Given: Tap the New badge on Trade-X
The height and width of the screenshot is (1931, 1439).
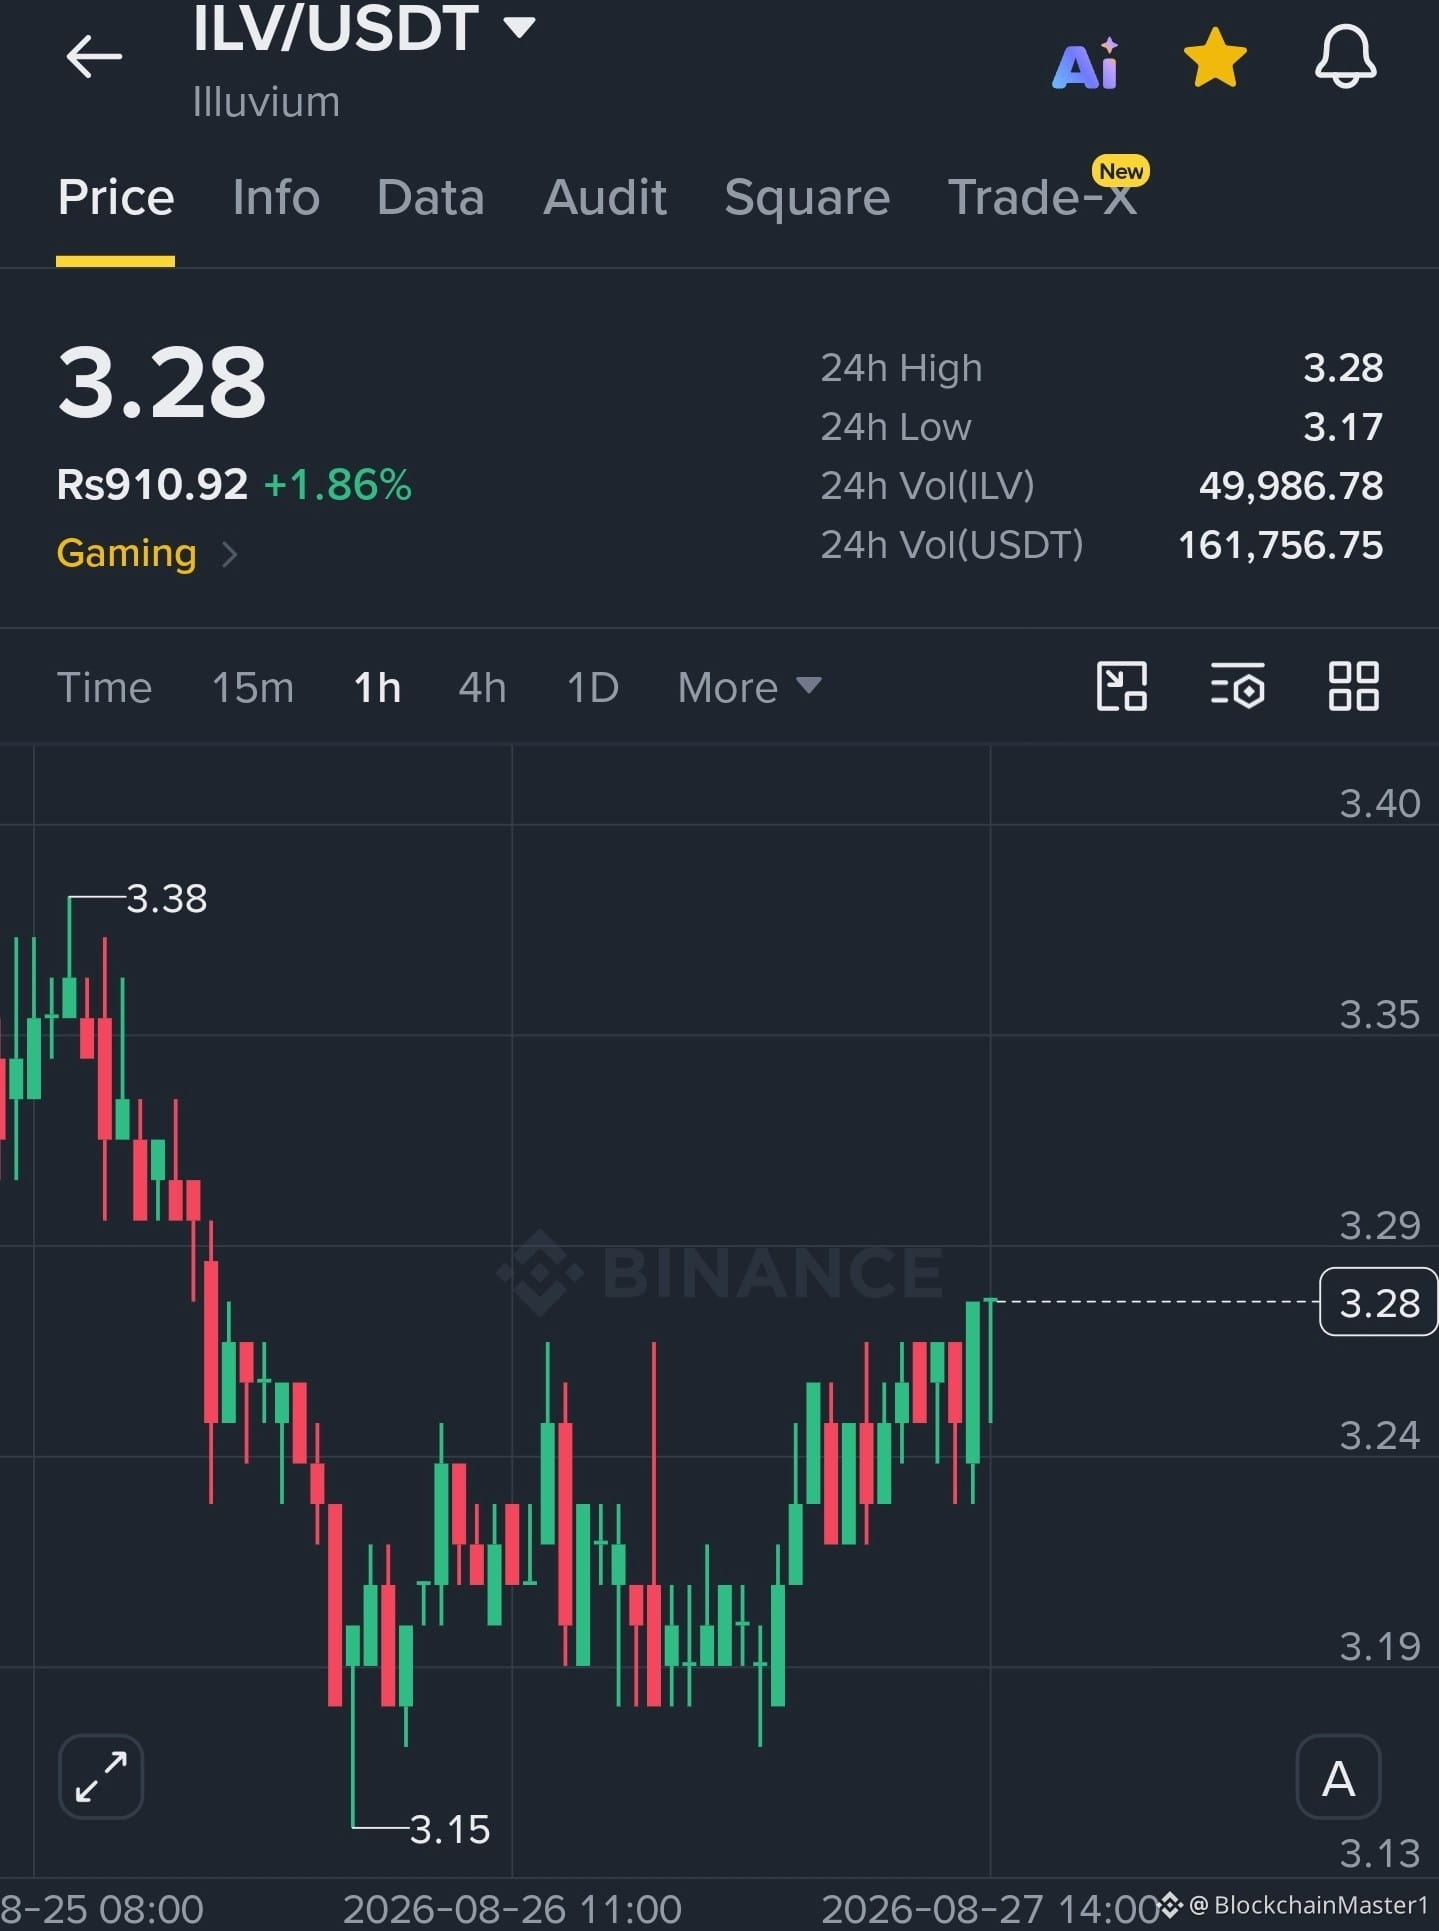Looking at the screenshot, I should coord(1121,171).
